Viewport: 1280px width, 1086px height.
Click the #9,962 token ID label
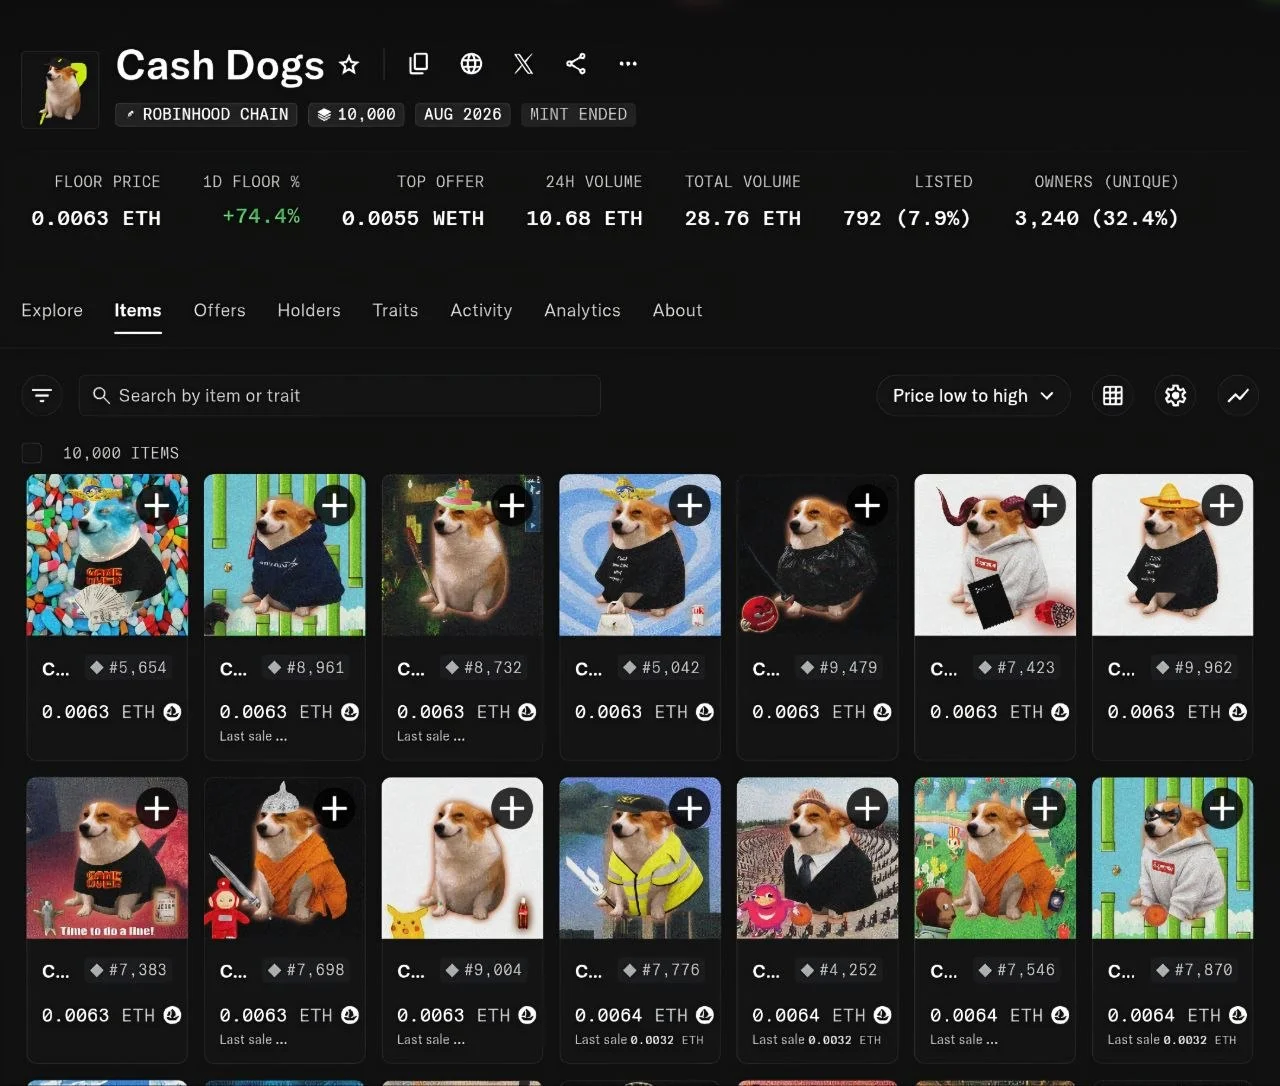click(1194, 667)
